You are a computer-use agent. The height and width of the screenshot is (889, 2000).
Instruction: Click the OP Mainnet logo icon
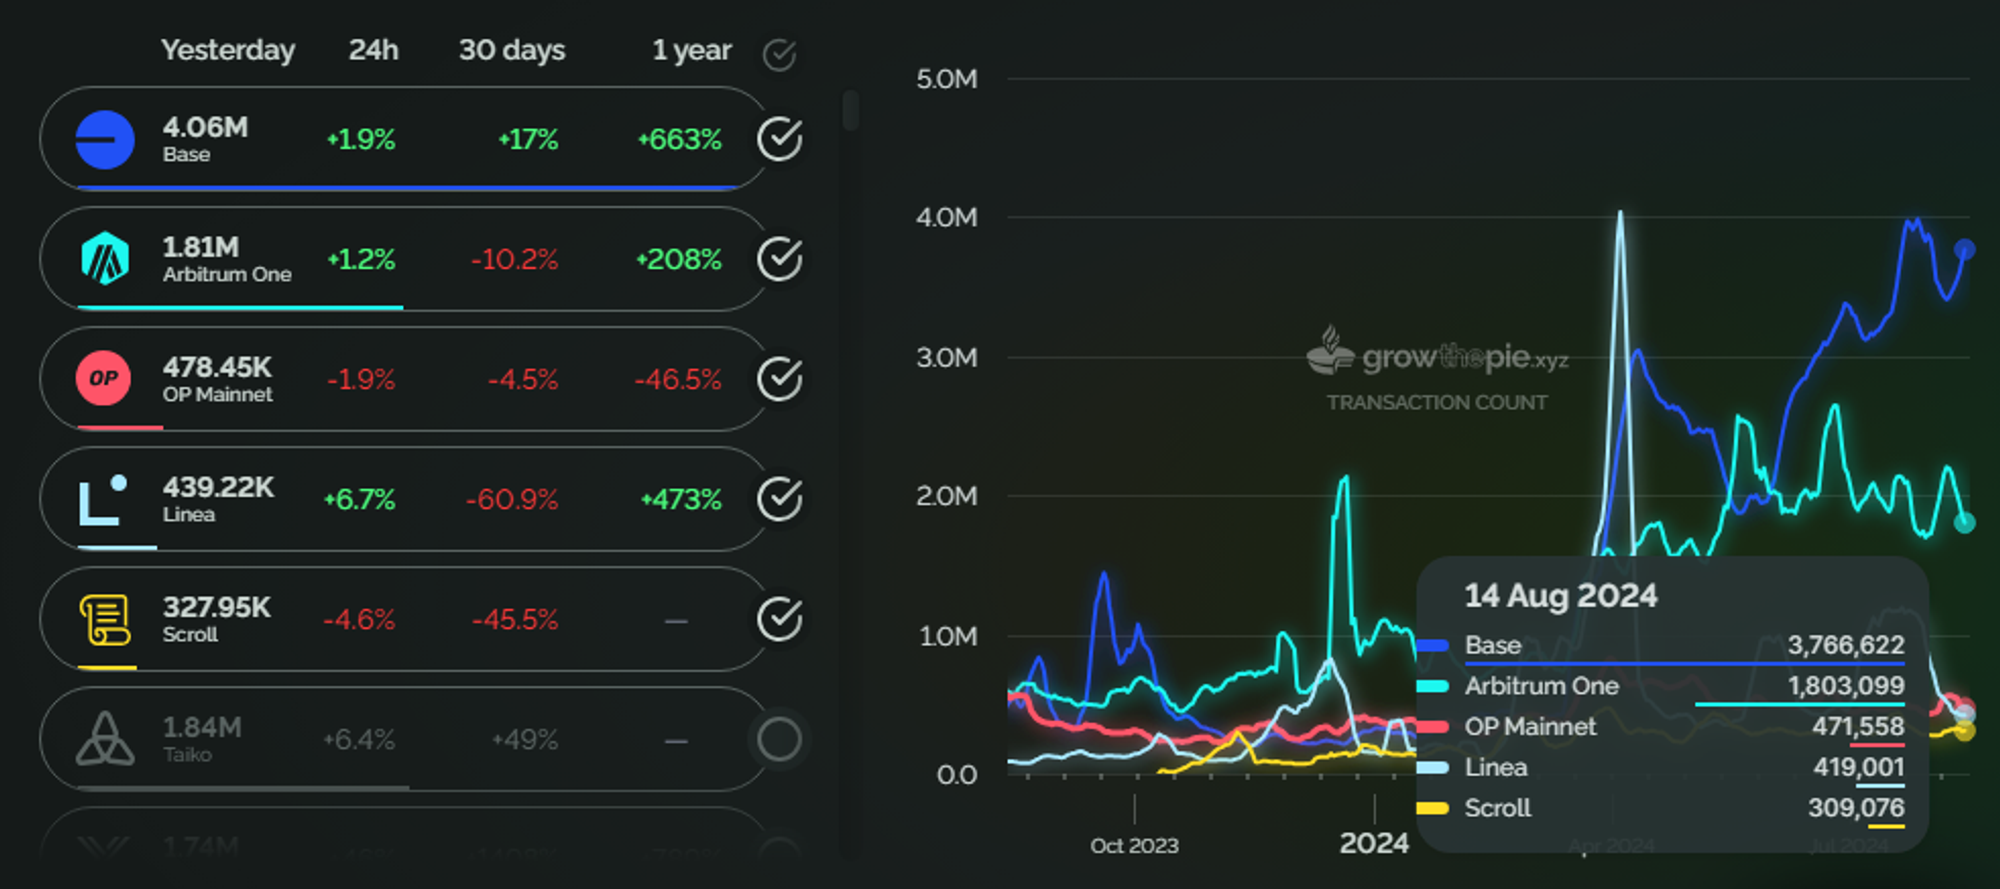coord(104,379)
